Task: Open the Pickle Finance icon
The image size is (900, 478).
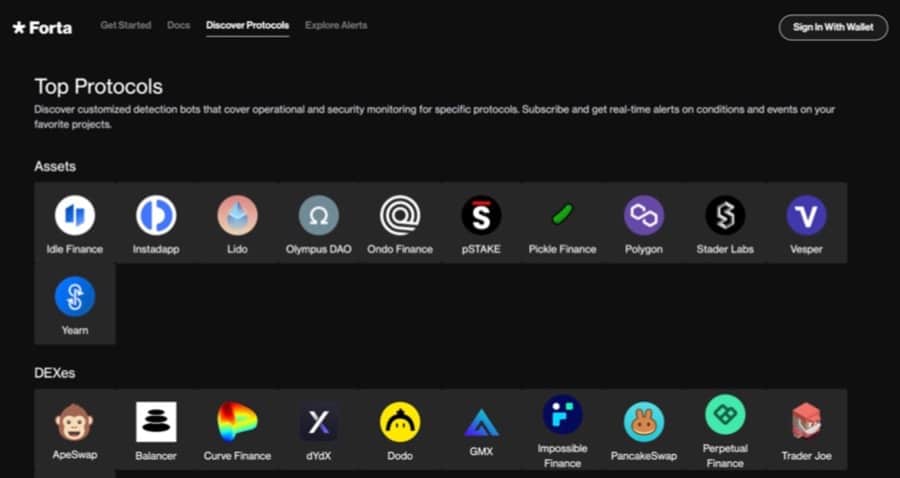Action: click(x=562, y=215)
